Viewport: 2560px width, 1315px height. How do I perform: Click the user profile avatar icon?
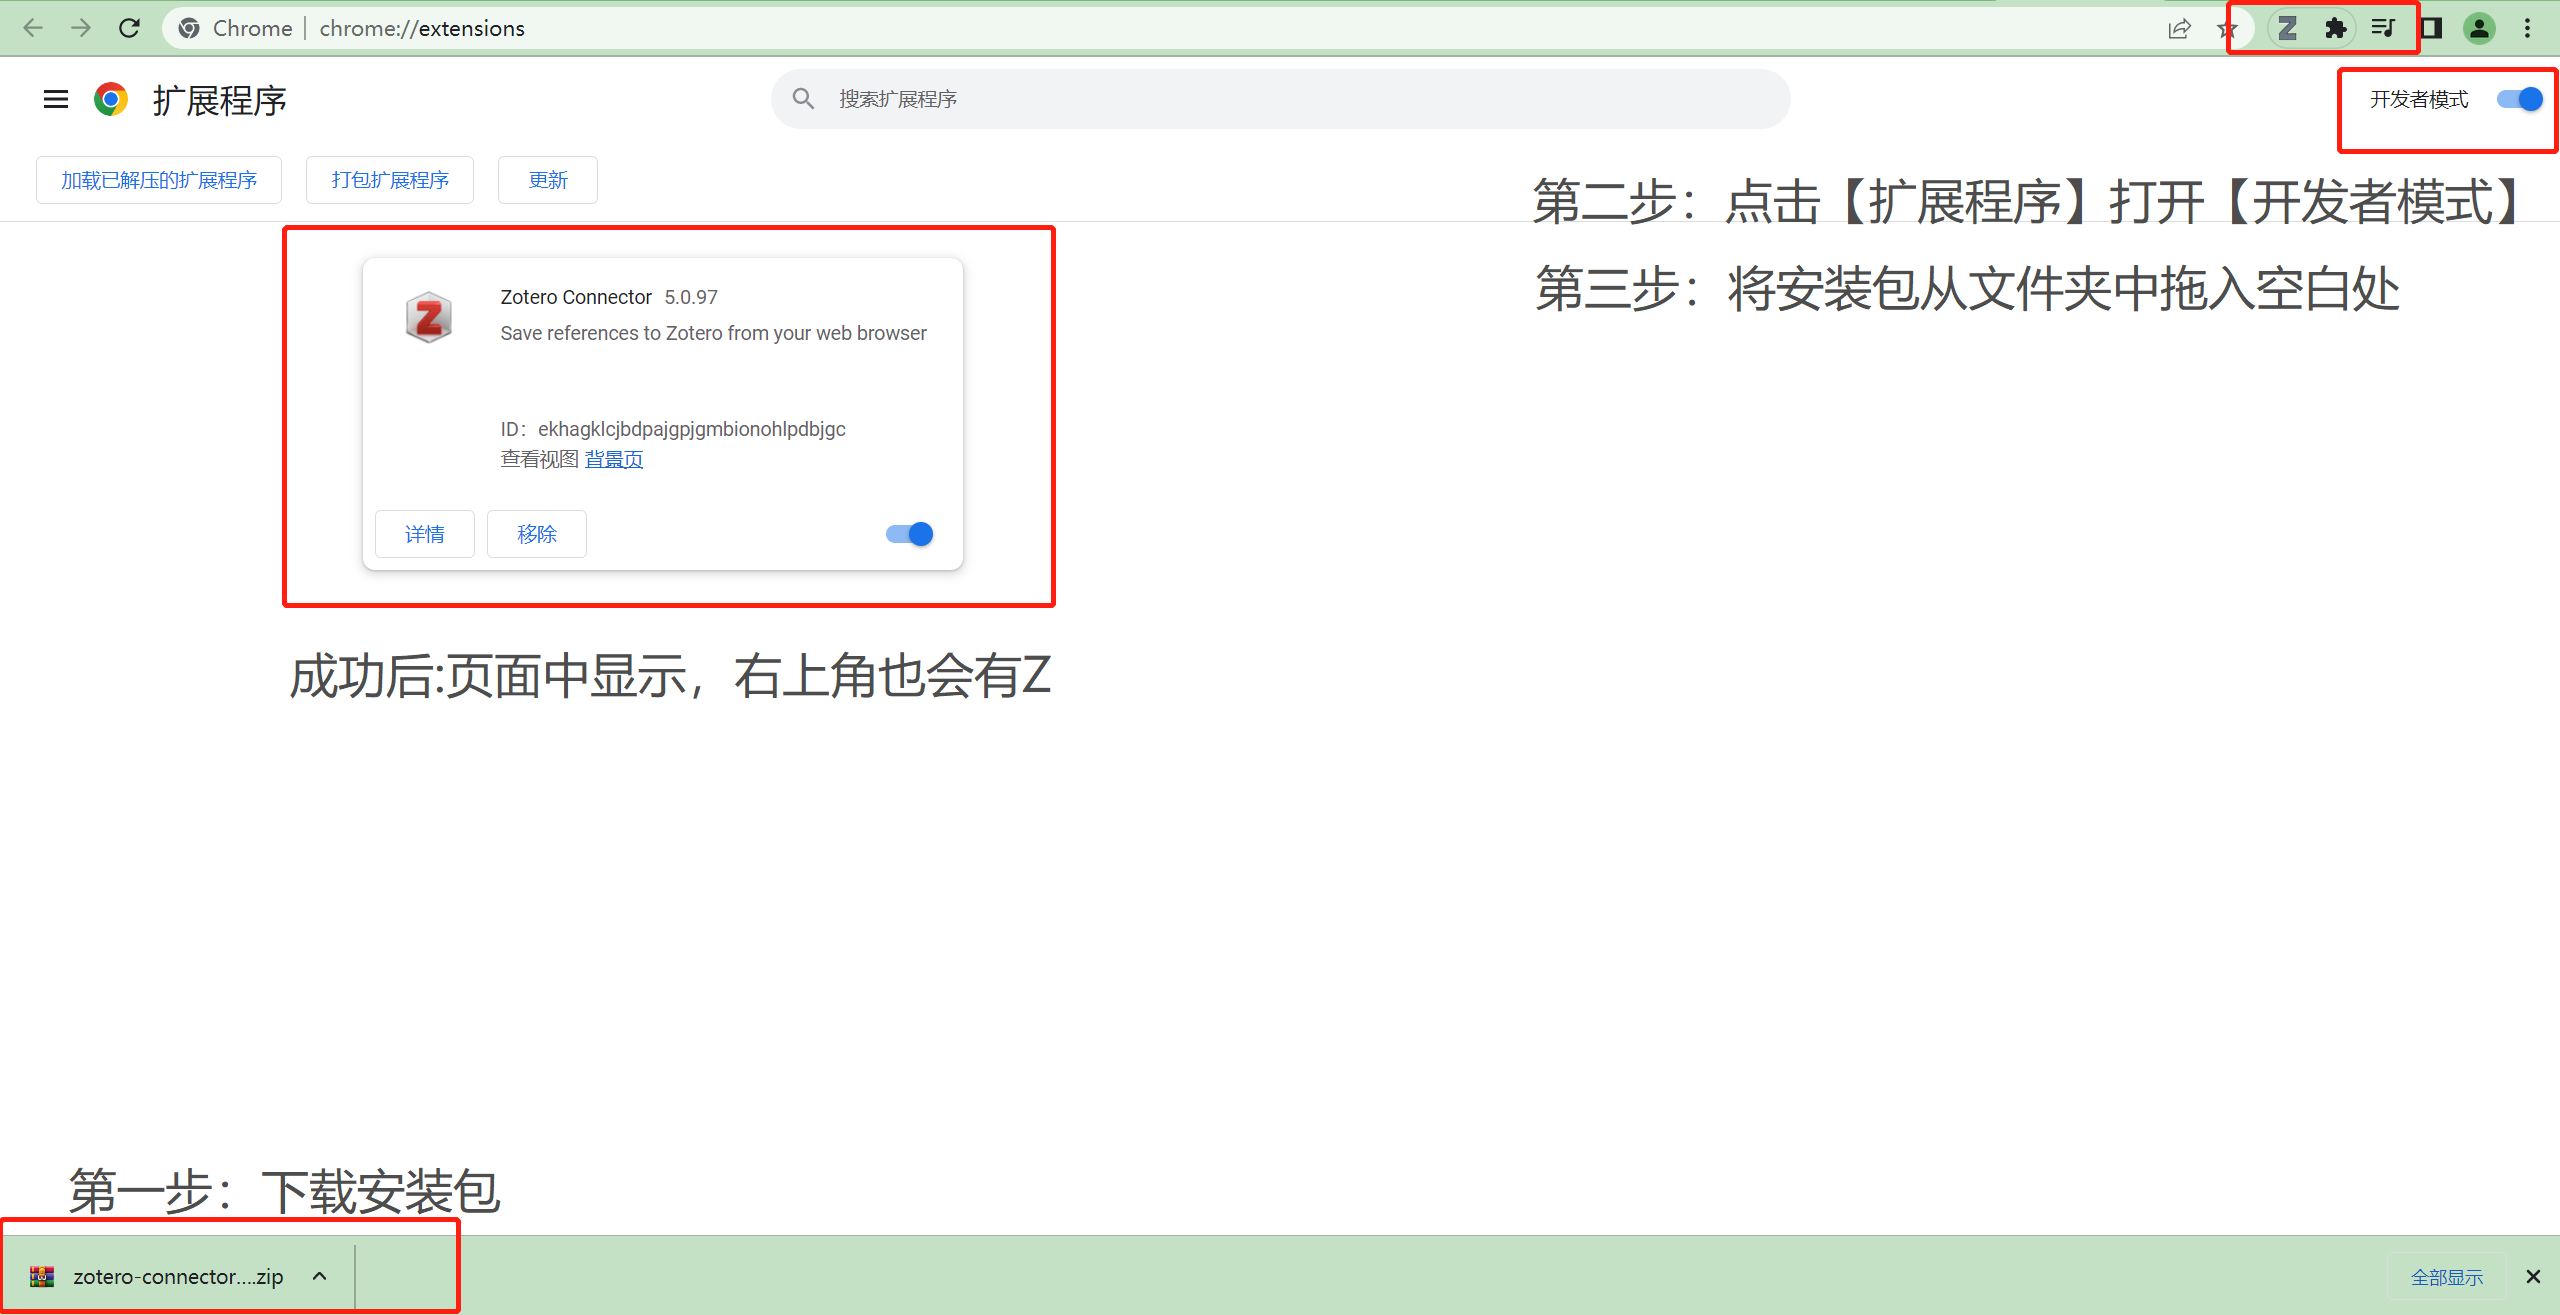pos(2479,28)
